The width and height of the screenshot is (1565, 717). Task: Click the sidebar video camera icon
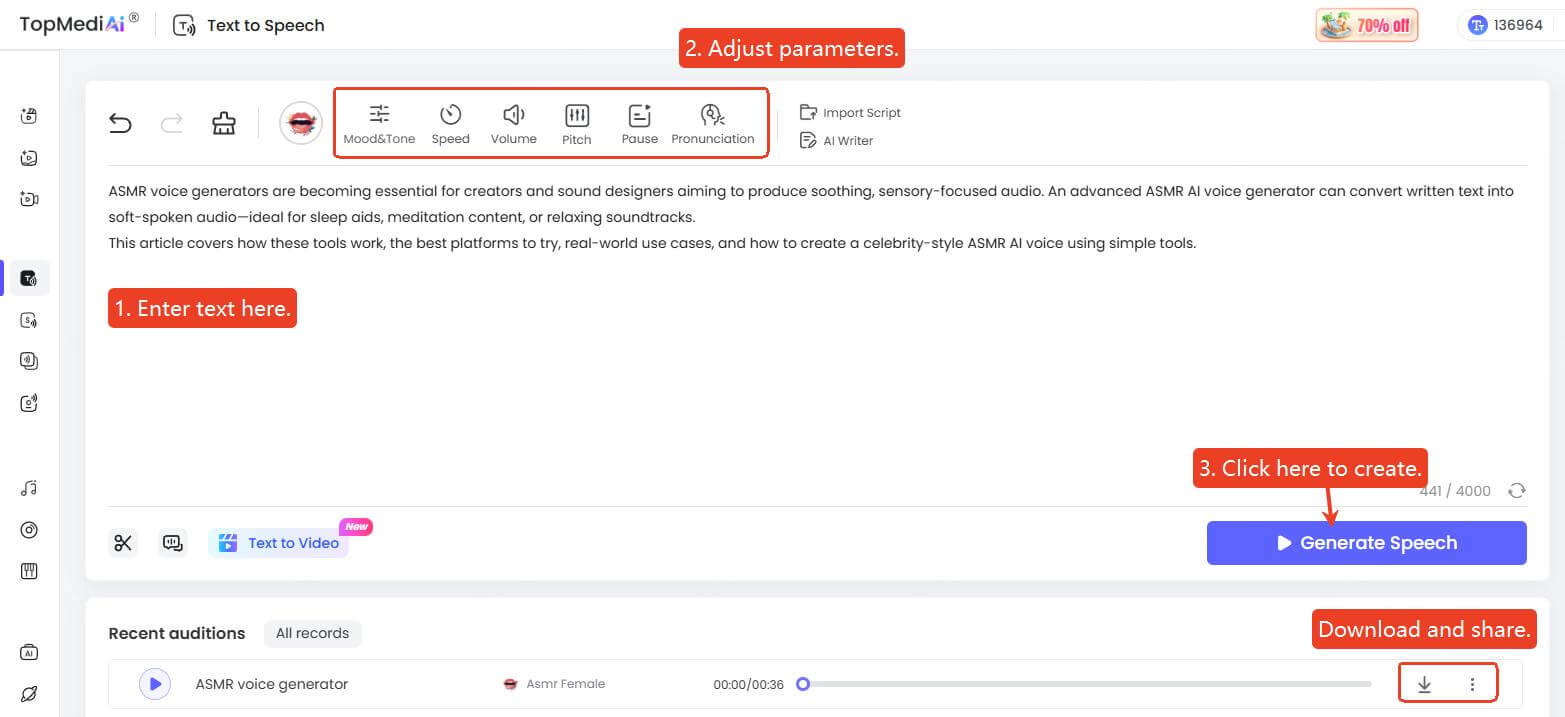pos(29,199)
